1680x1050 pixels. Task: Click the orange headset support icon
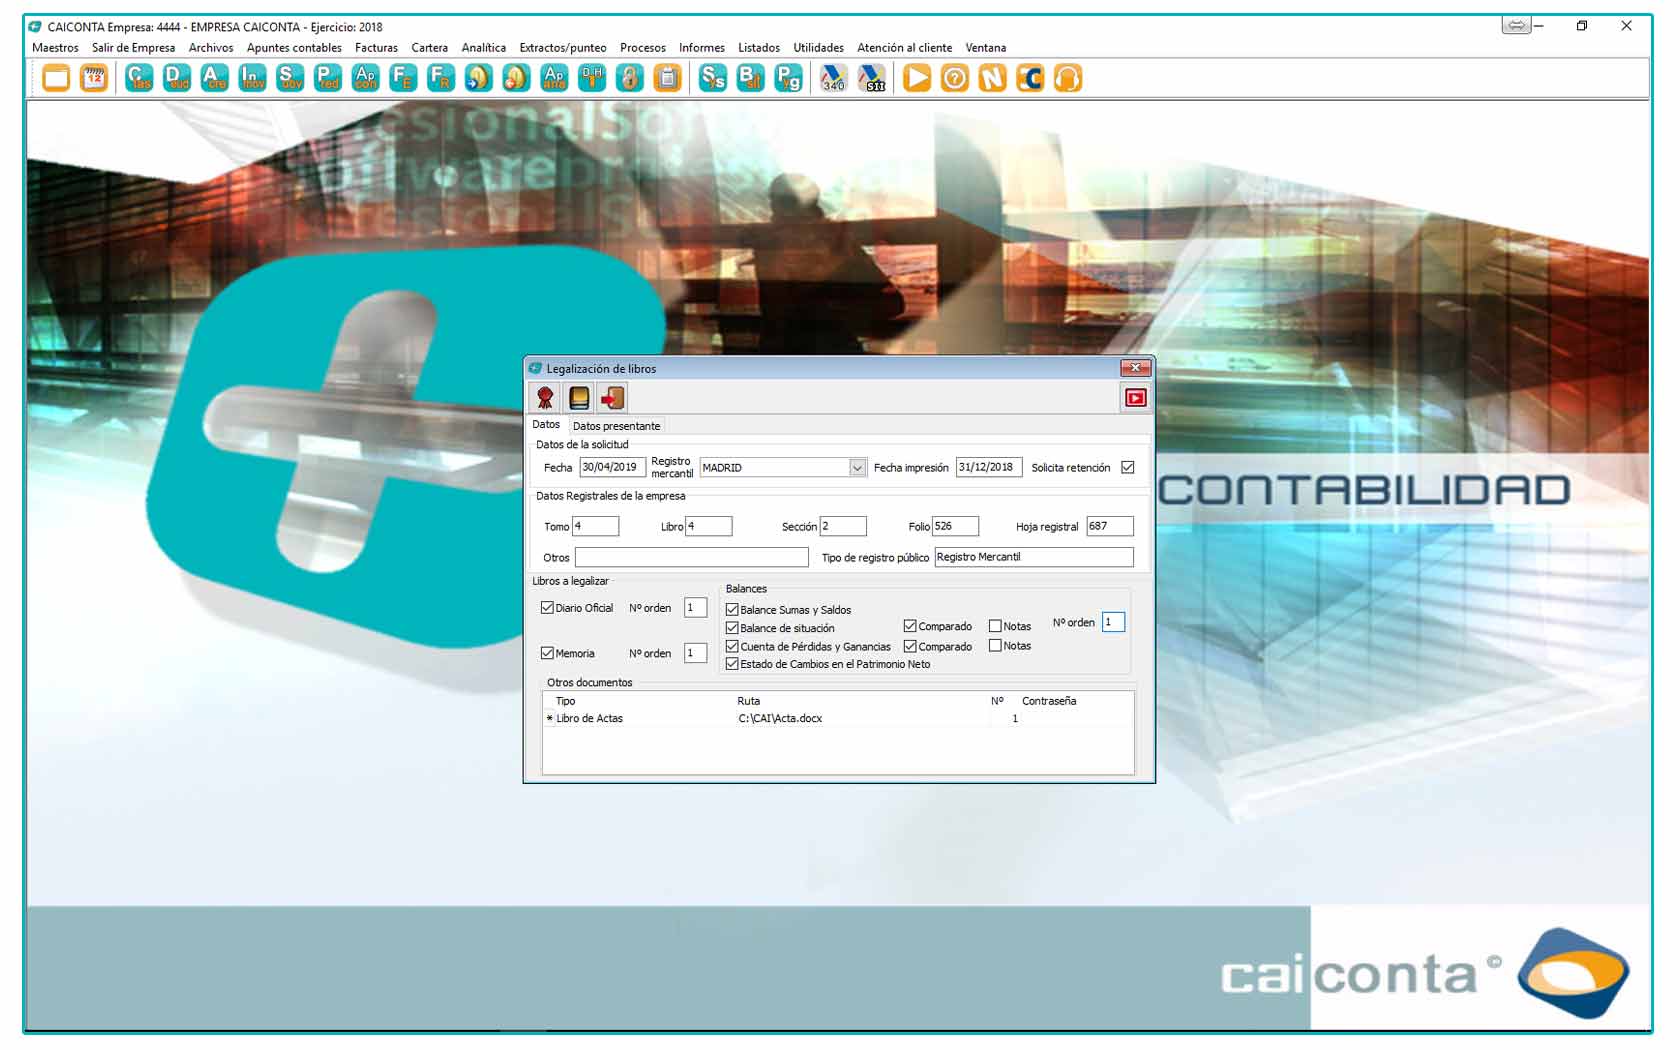[1068, 78]
